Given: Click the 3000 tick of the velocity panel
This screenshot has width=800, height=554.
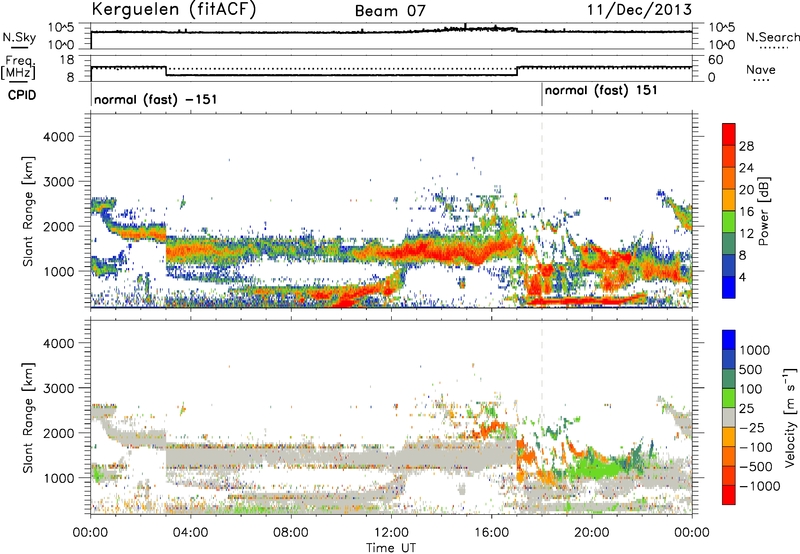Looking at the screenshot, I should [58, 388].
